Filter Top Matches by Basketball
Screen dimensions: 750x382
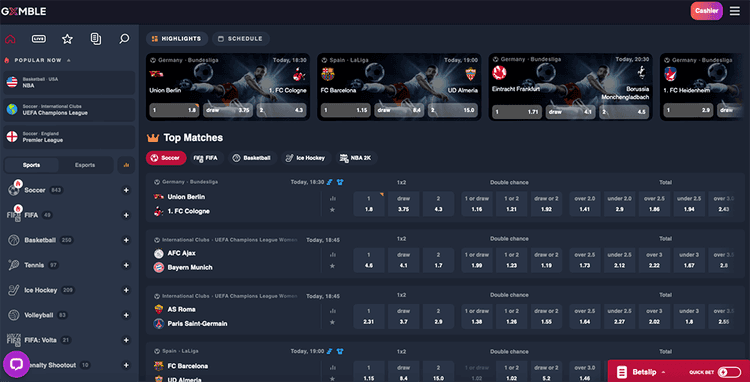click(x=252, y=158)
